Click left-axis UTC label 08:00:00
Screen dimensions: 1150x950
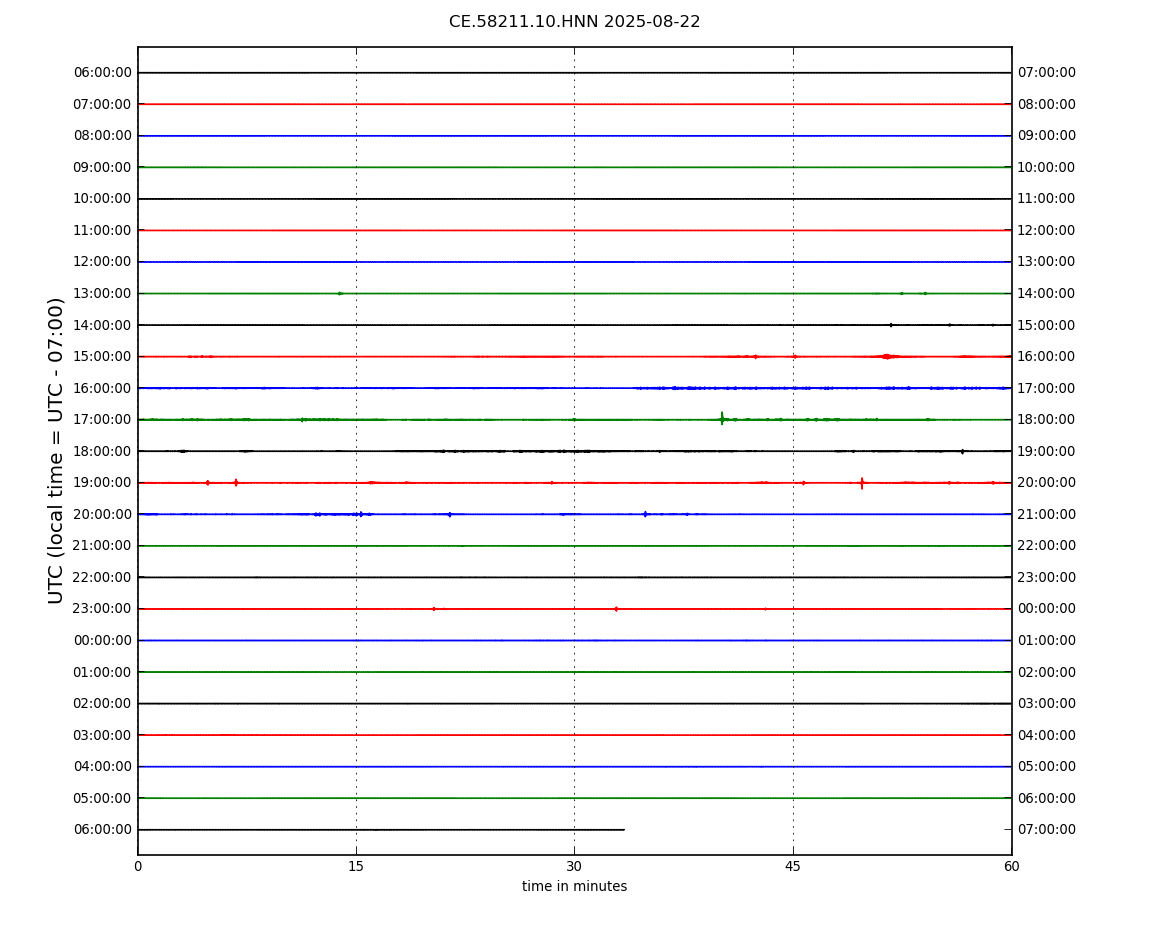[x=102, y=136]
